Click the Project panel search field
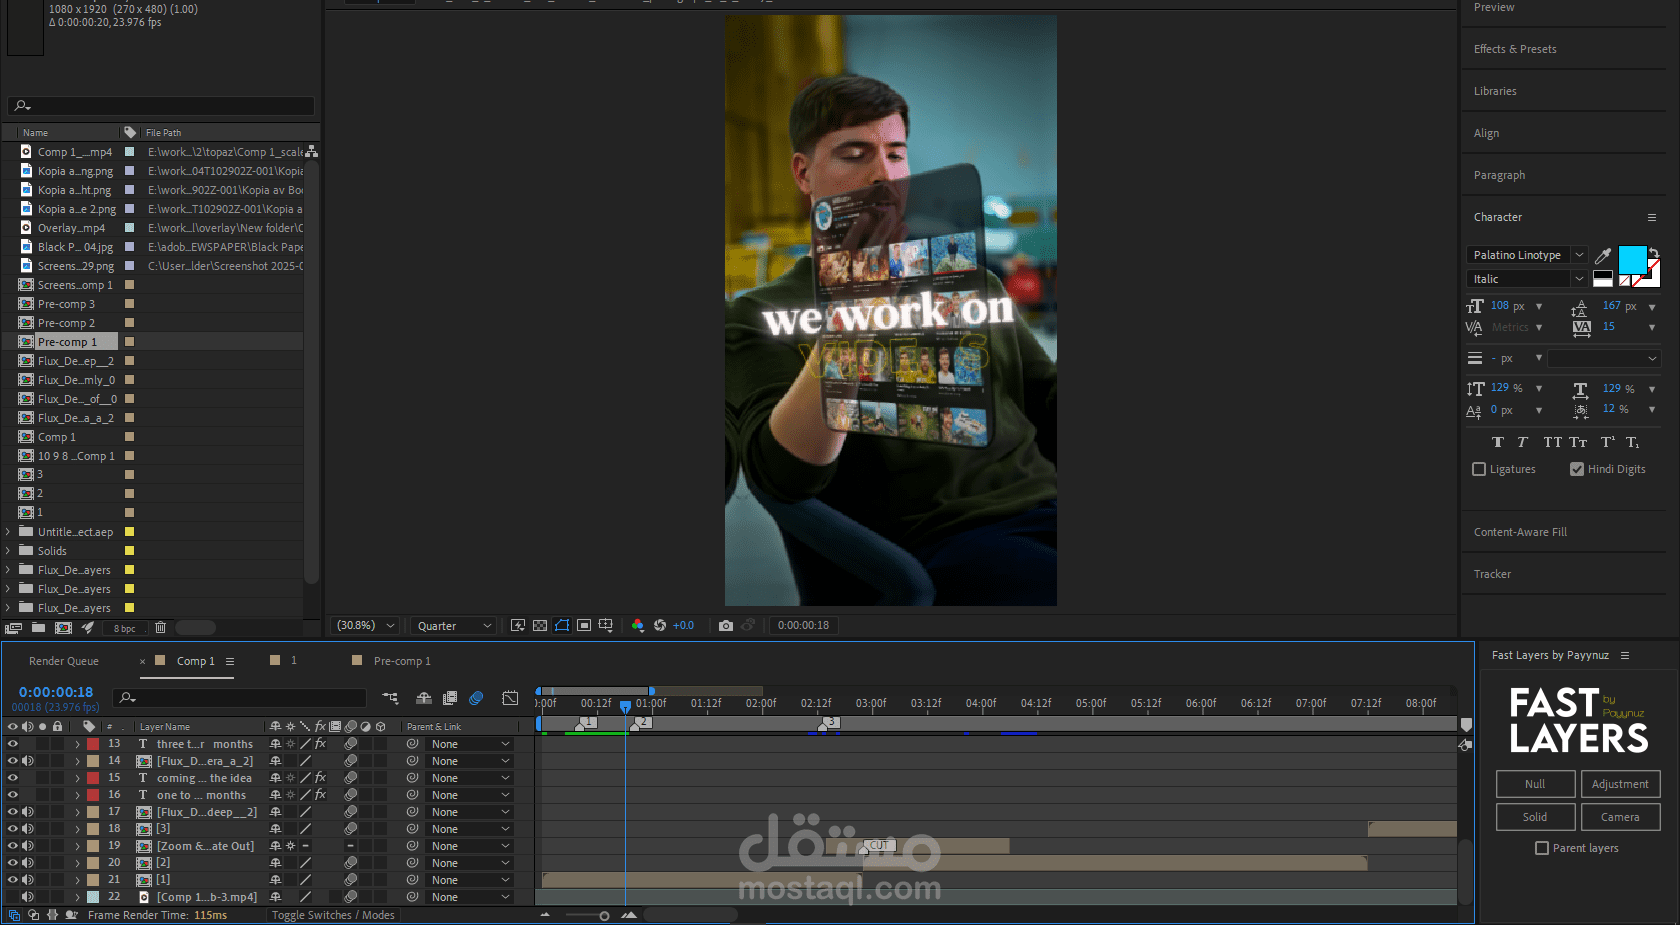Screen dimensions: 1680x925 point(161,105)
